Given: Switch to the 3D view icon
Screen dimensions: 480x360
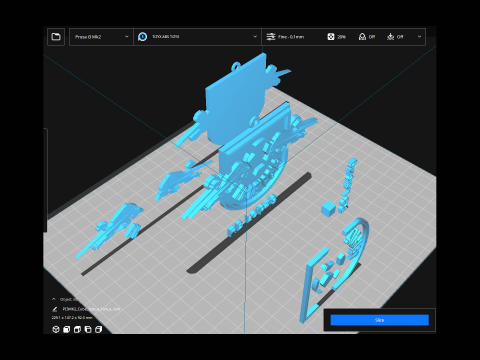Looking at the screenshot, I should tap(56, 329).
